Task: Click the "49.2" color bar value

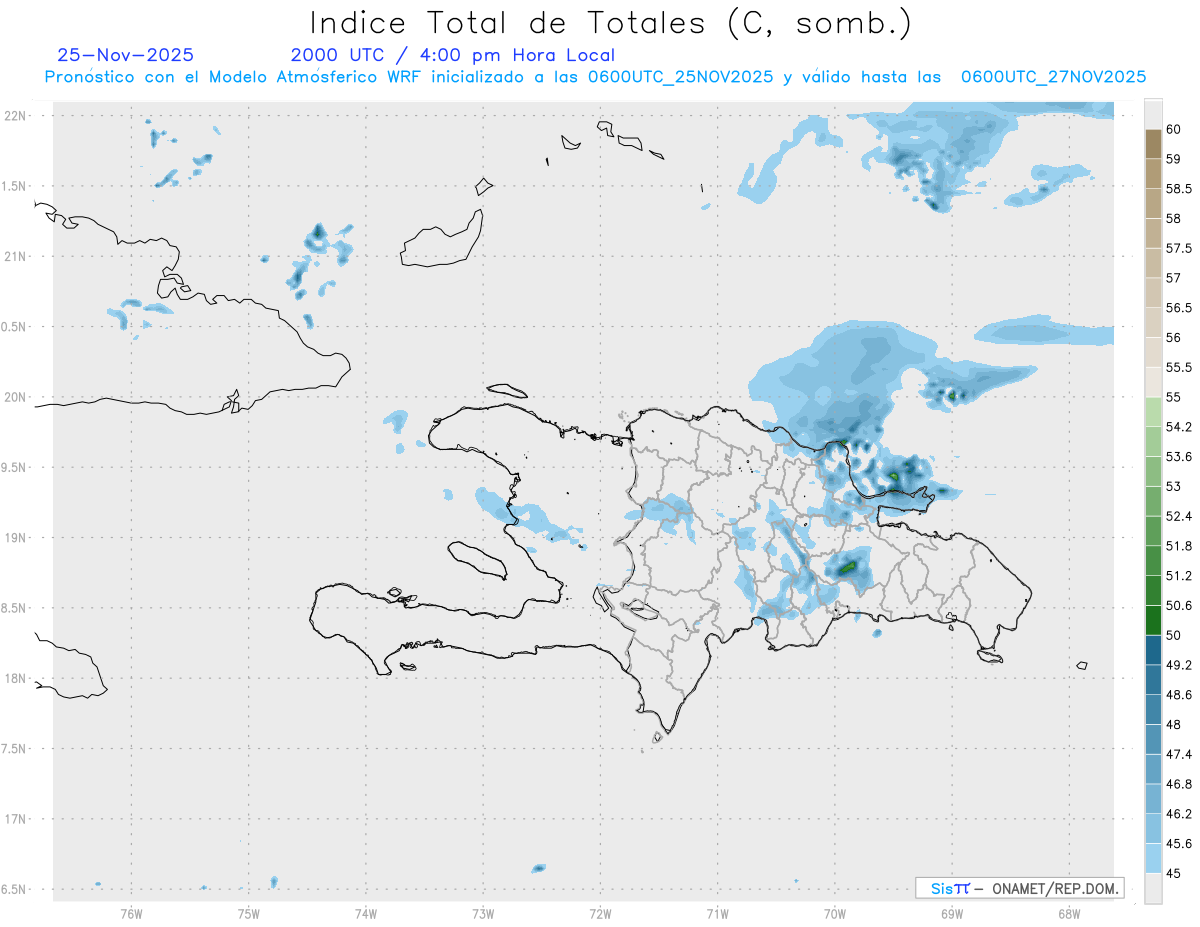Action: (x=1180, y=665)
